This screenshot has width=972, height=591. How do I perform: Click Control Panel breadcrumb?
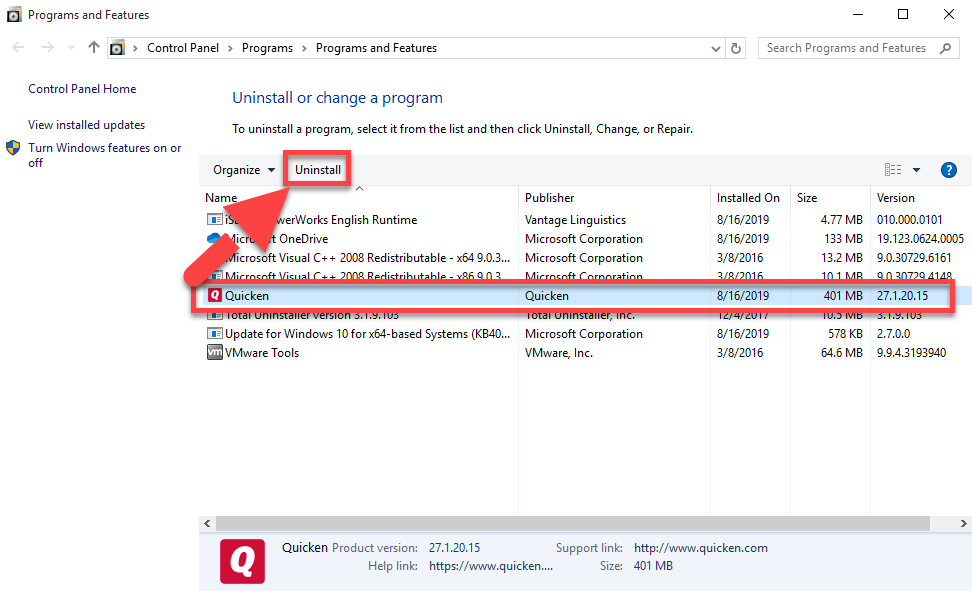pyautogui.click(x=183, y=48)
